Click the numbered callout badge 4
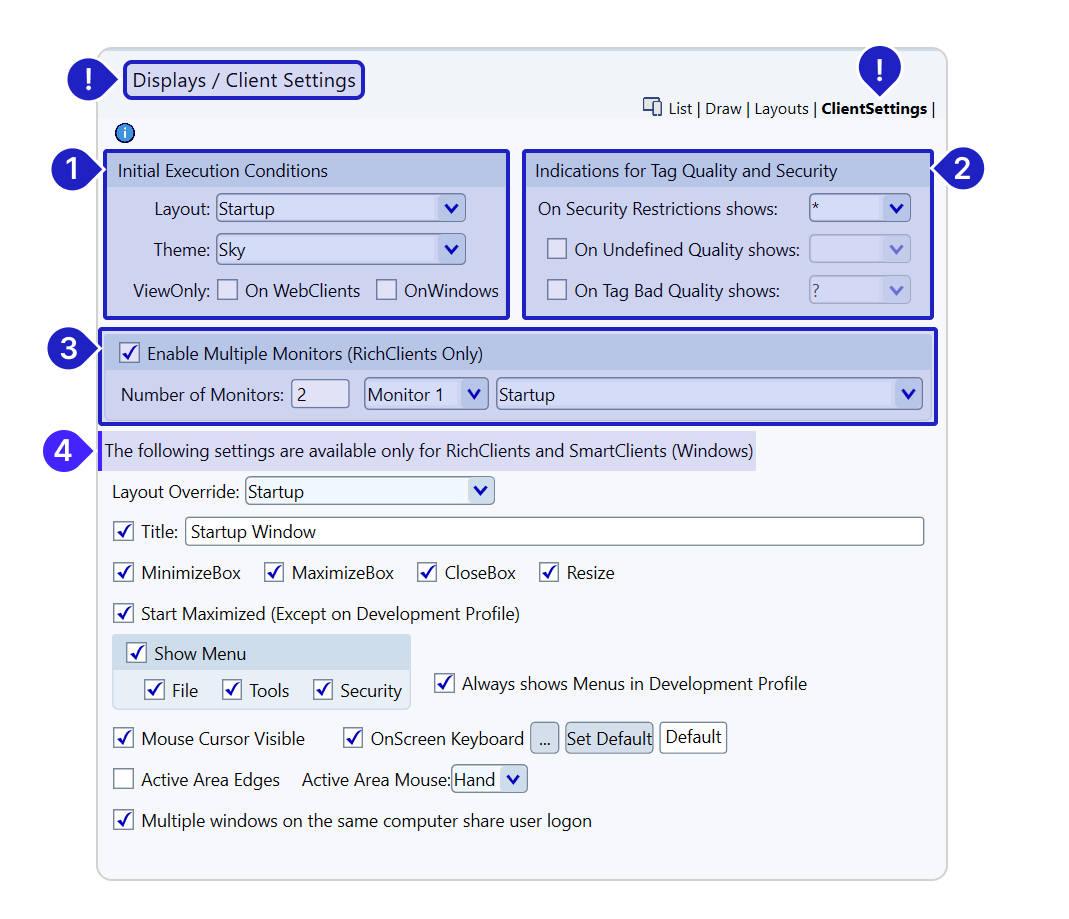1069x919 pixels. (64, 451)
